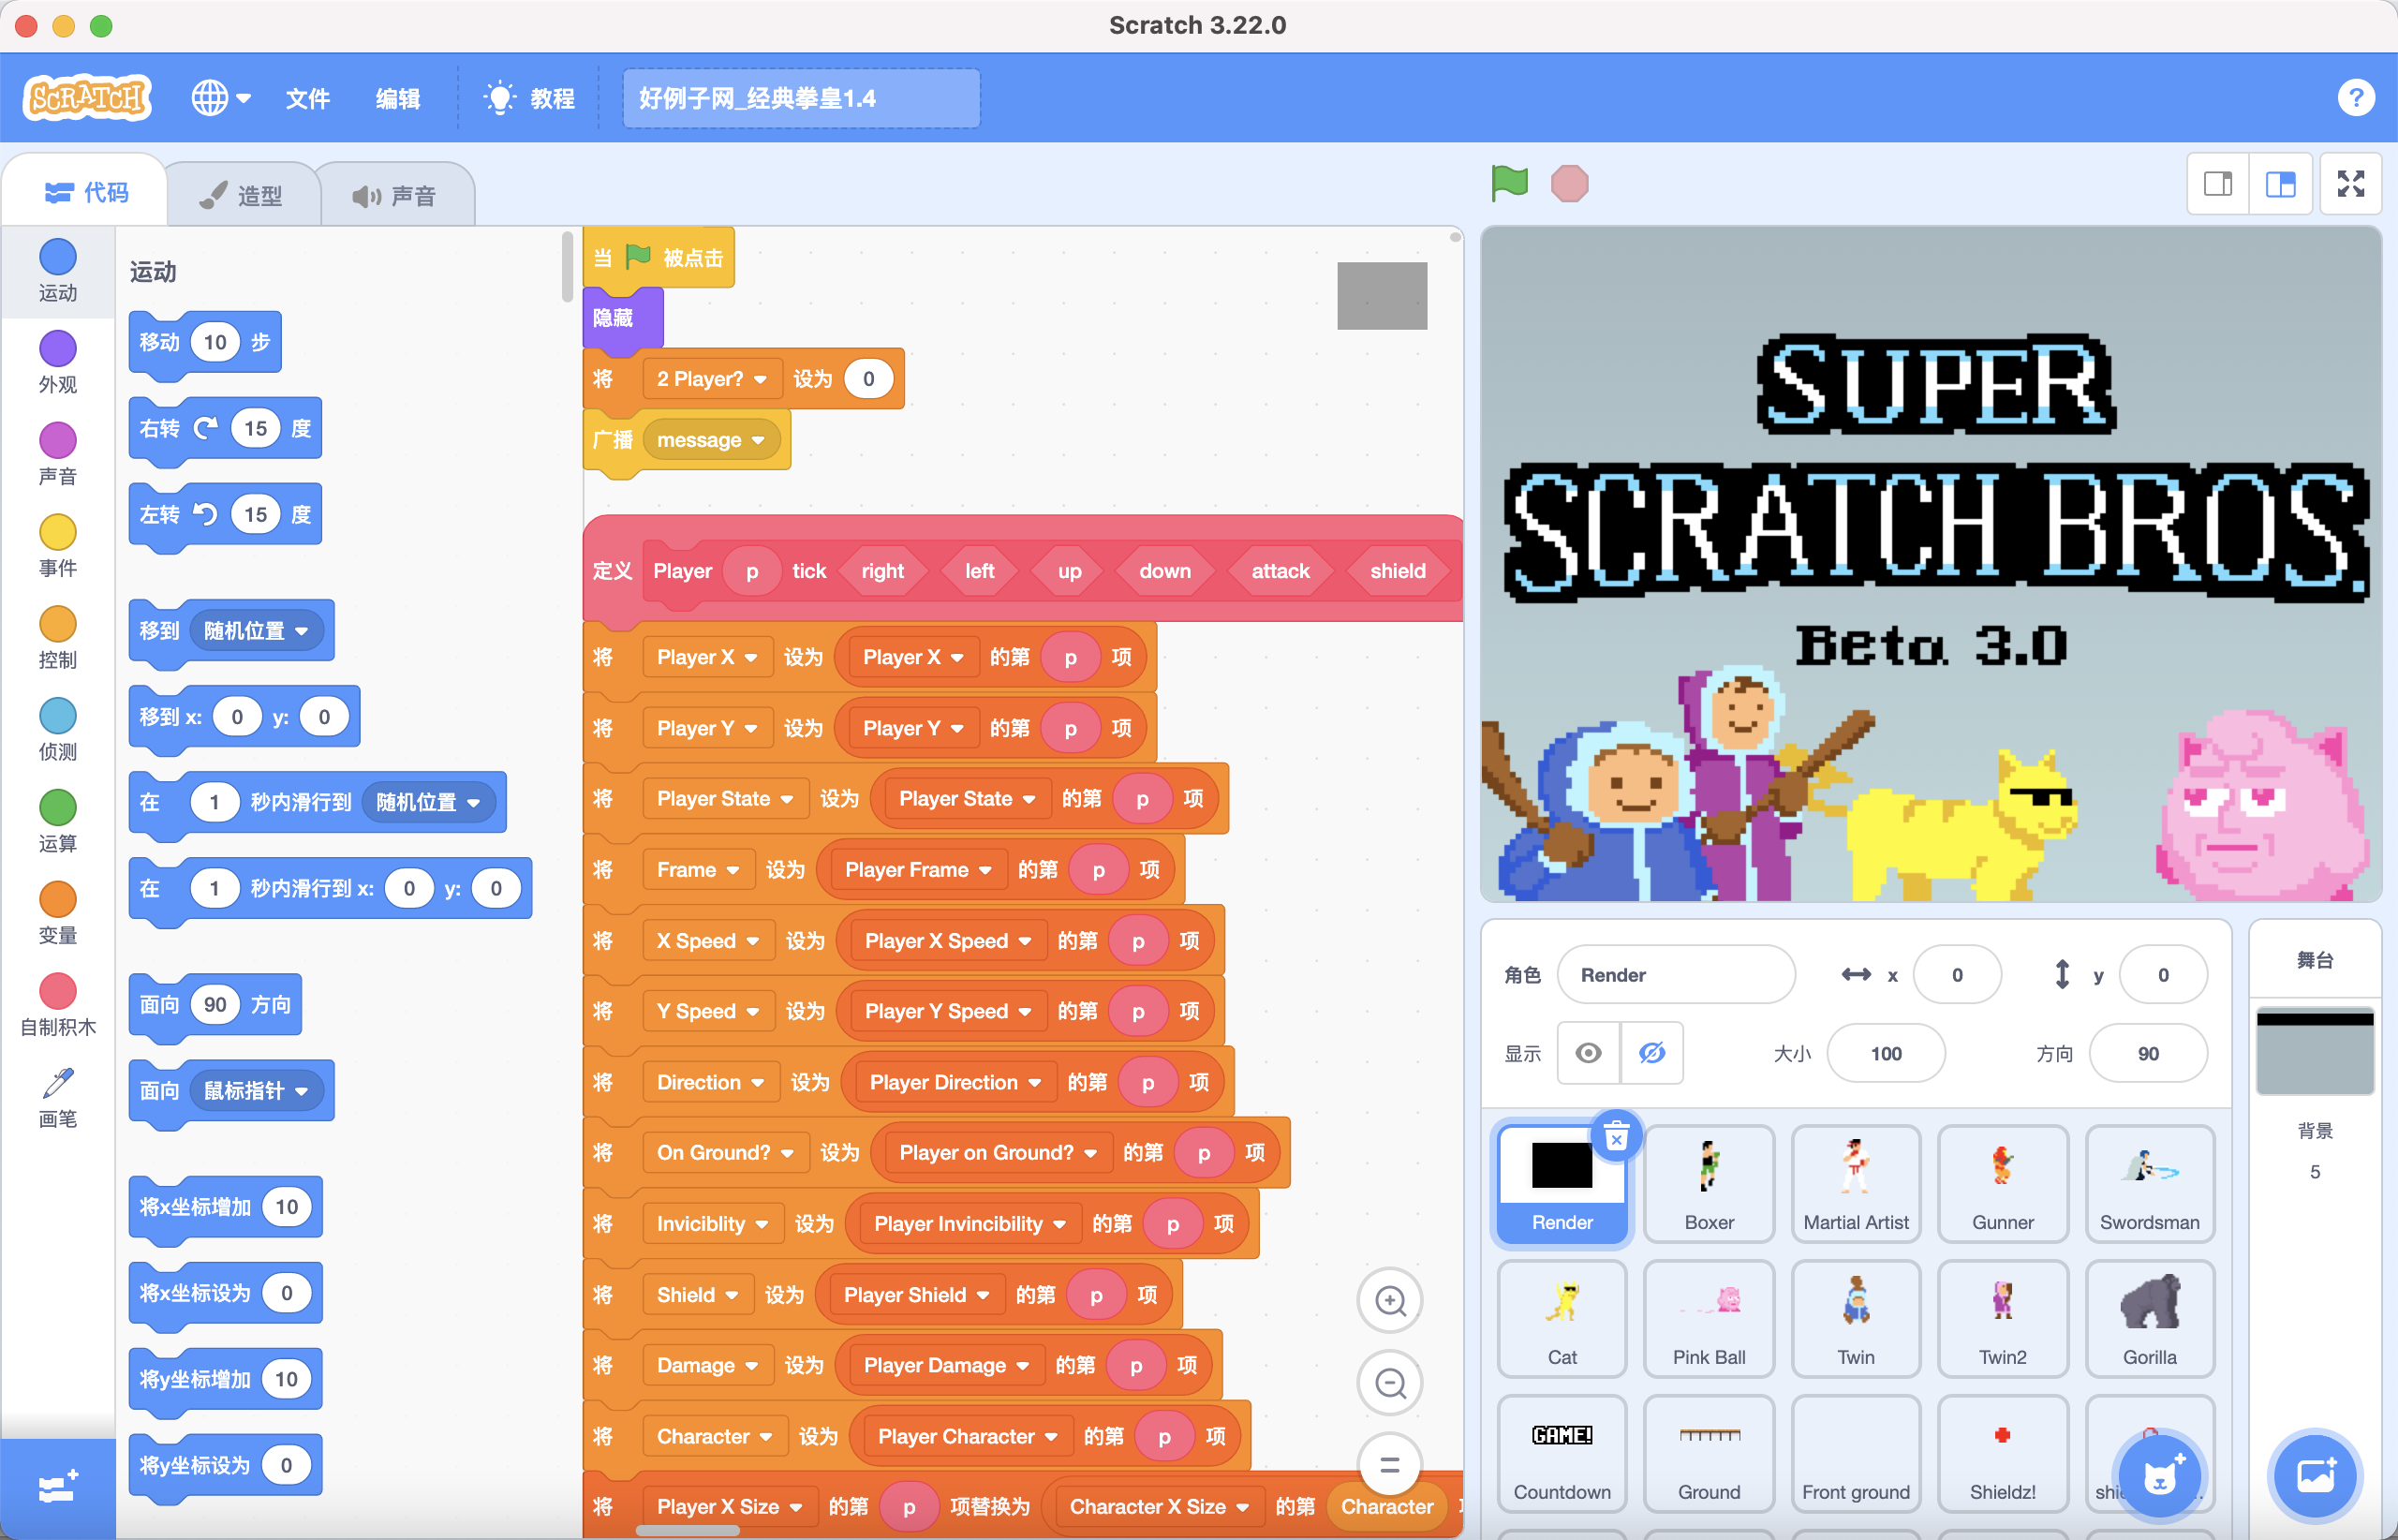The image size is (2398, 1540).
Task: Select the Control block category
Action: pyautogui.click(x=58, y=638)
